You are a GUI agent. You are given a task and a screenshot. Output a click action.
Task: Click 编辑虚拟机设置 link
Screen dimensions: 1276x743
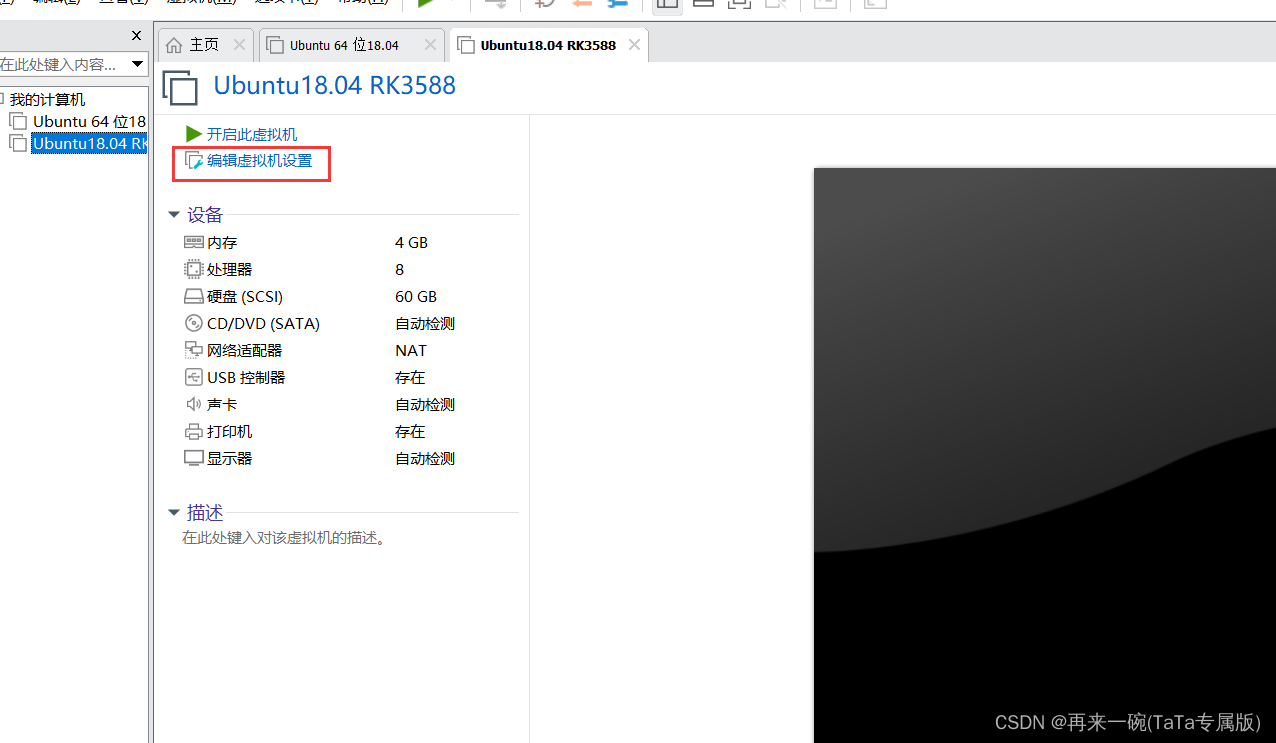251,163
